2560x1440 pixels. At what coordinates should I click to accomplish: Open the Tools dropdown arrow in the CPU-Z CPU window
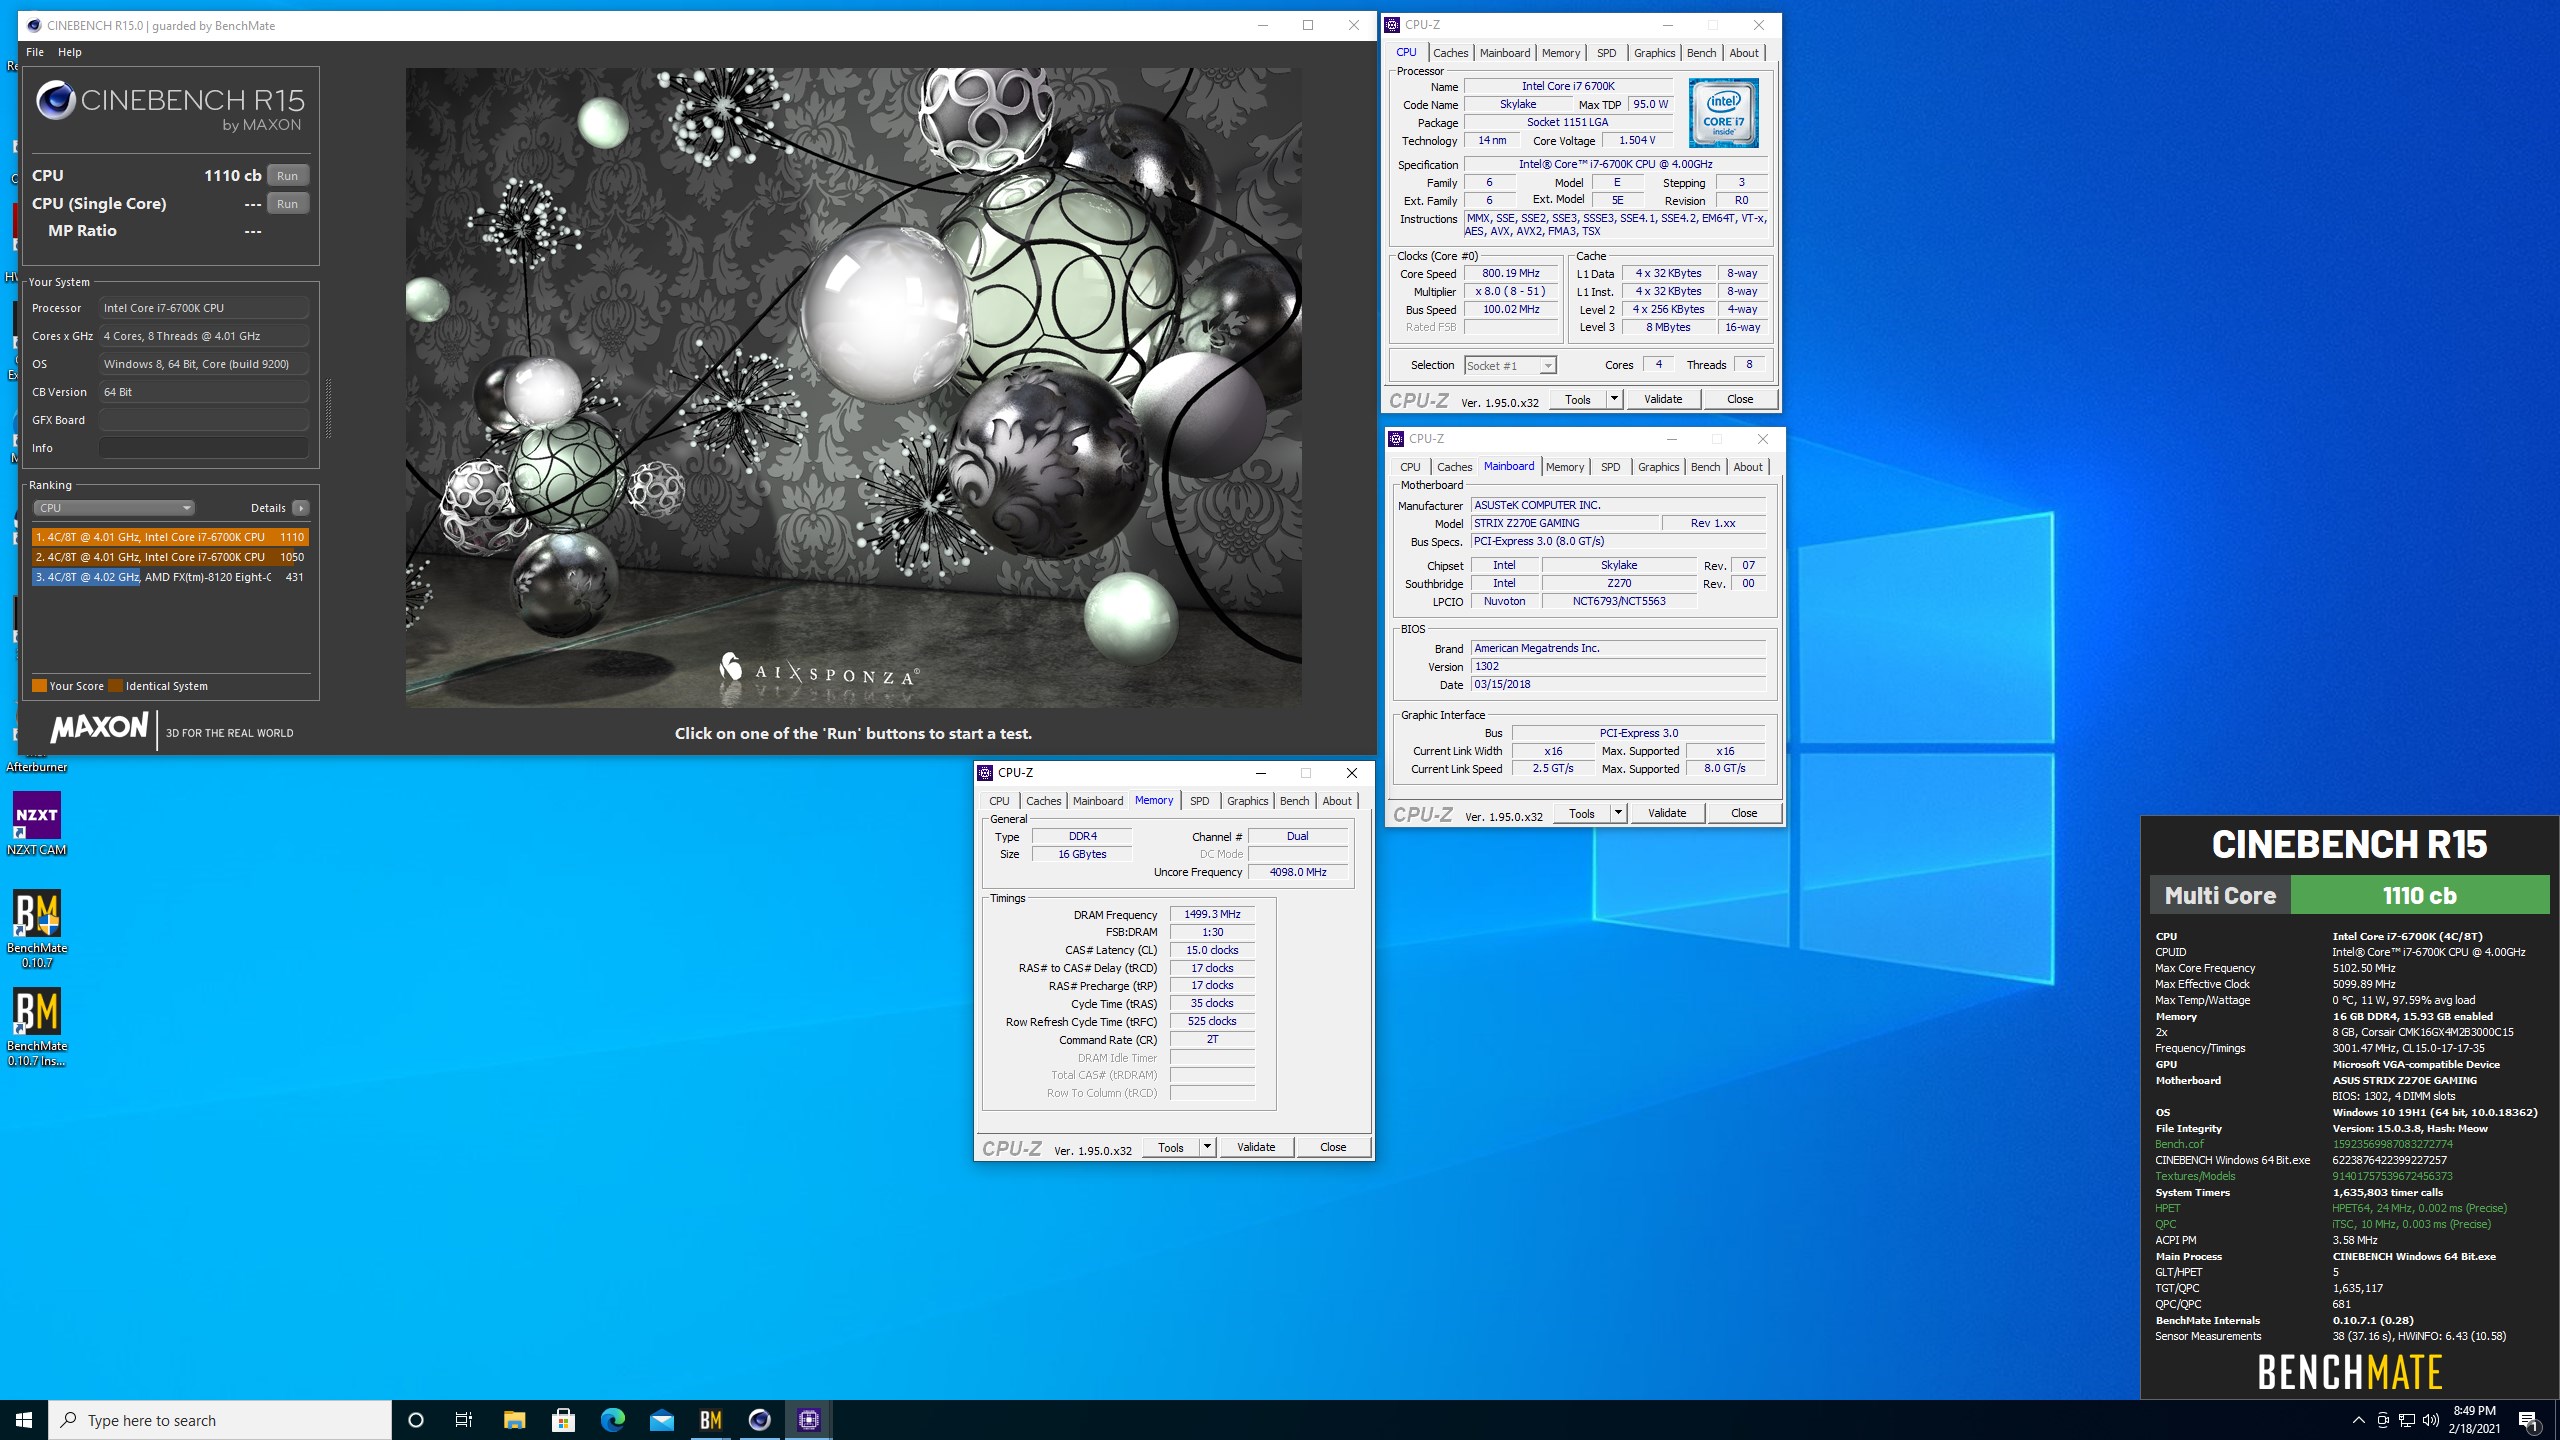(1613, 399)
